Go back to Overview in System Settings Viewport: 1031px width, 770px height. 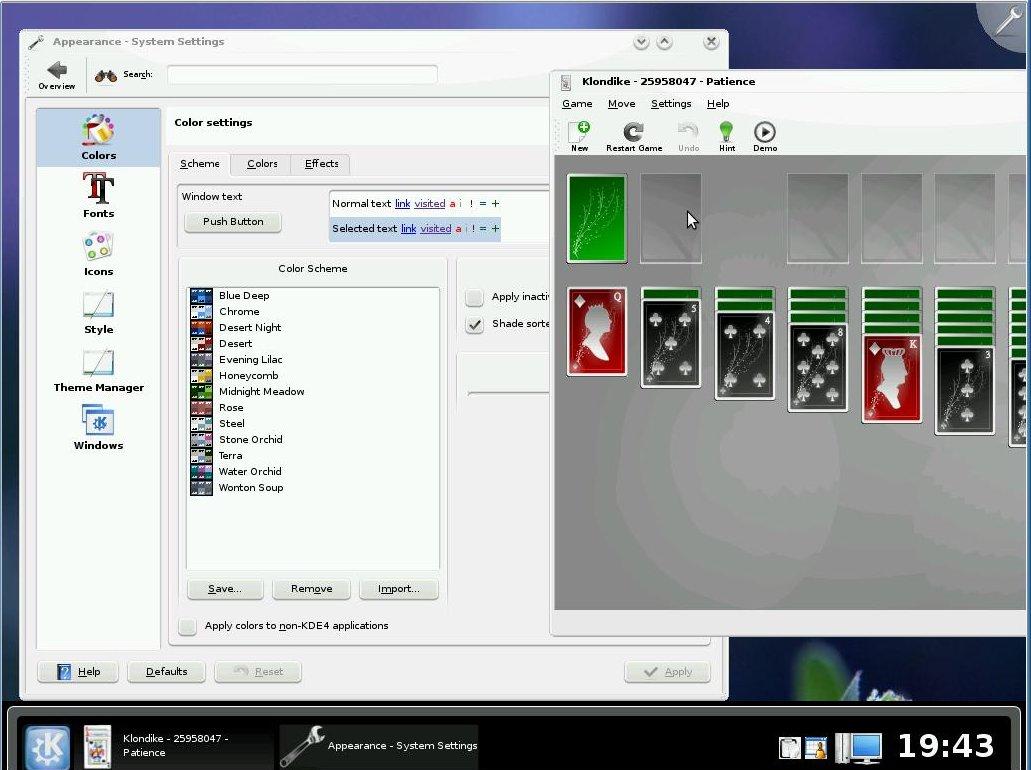coord(57,75)
